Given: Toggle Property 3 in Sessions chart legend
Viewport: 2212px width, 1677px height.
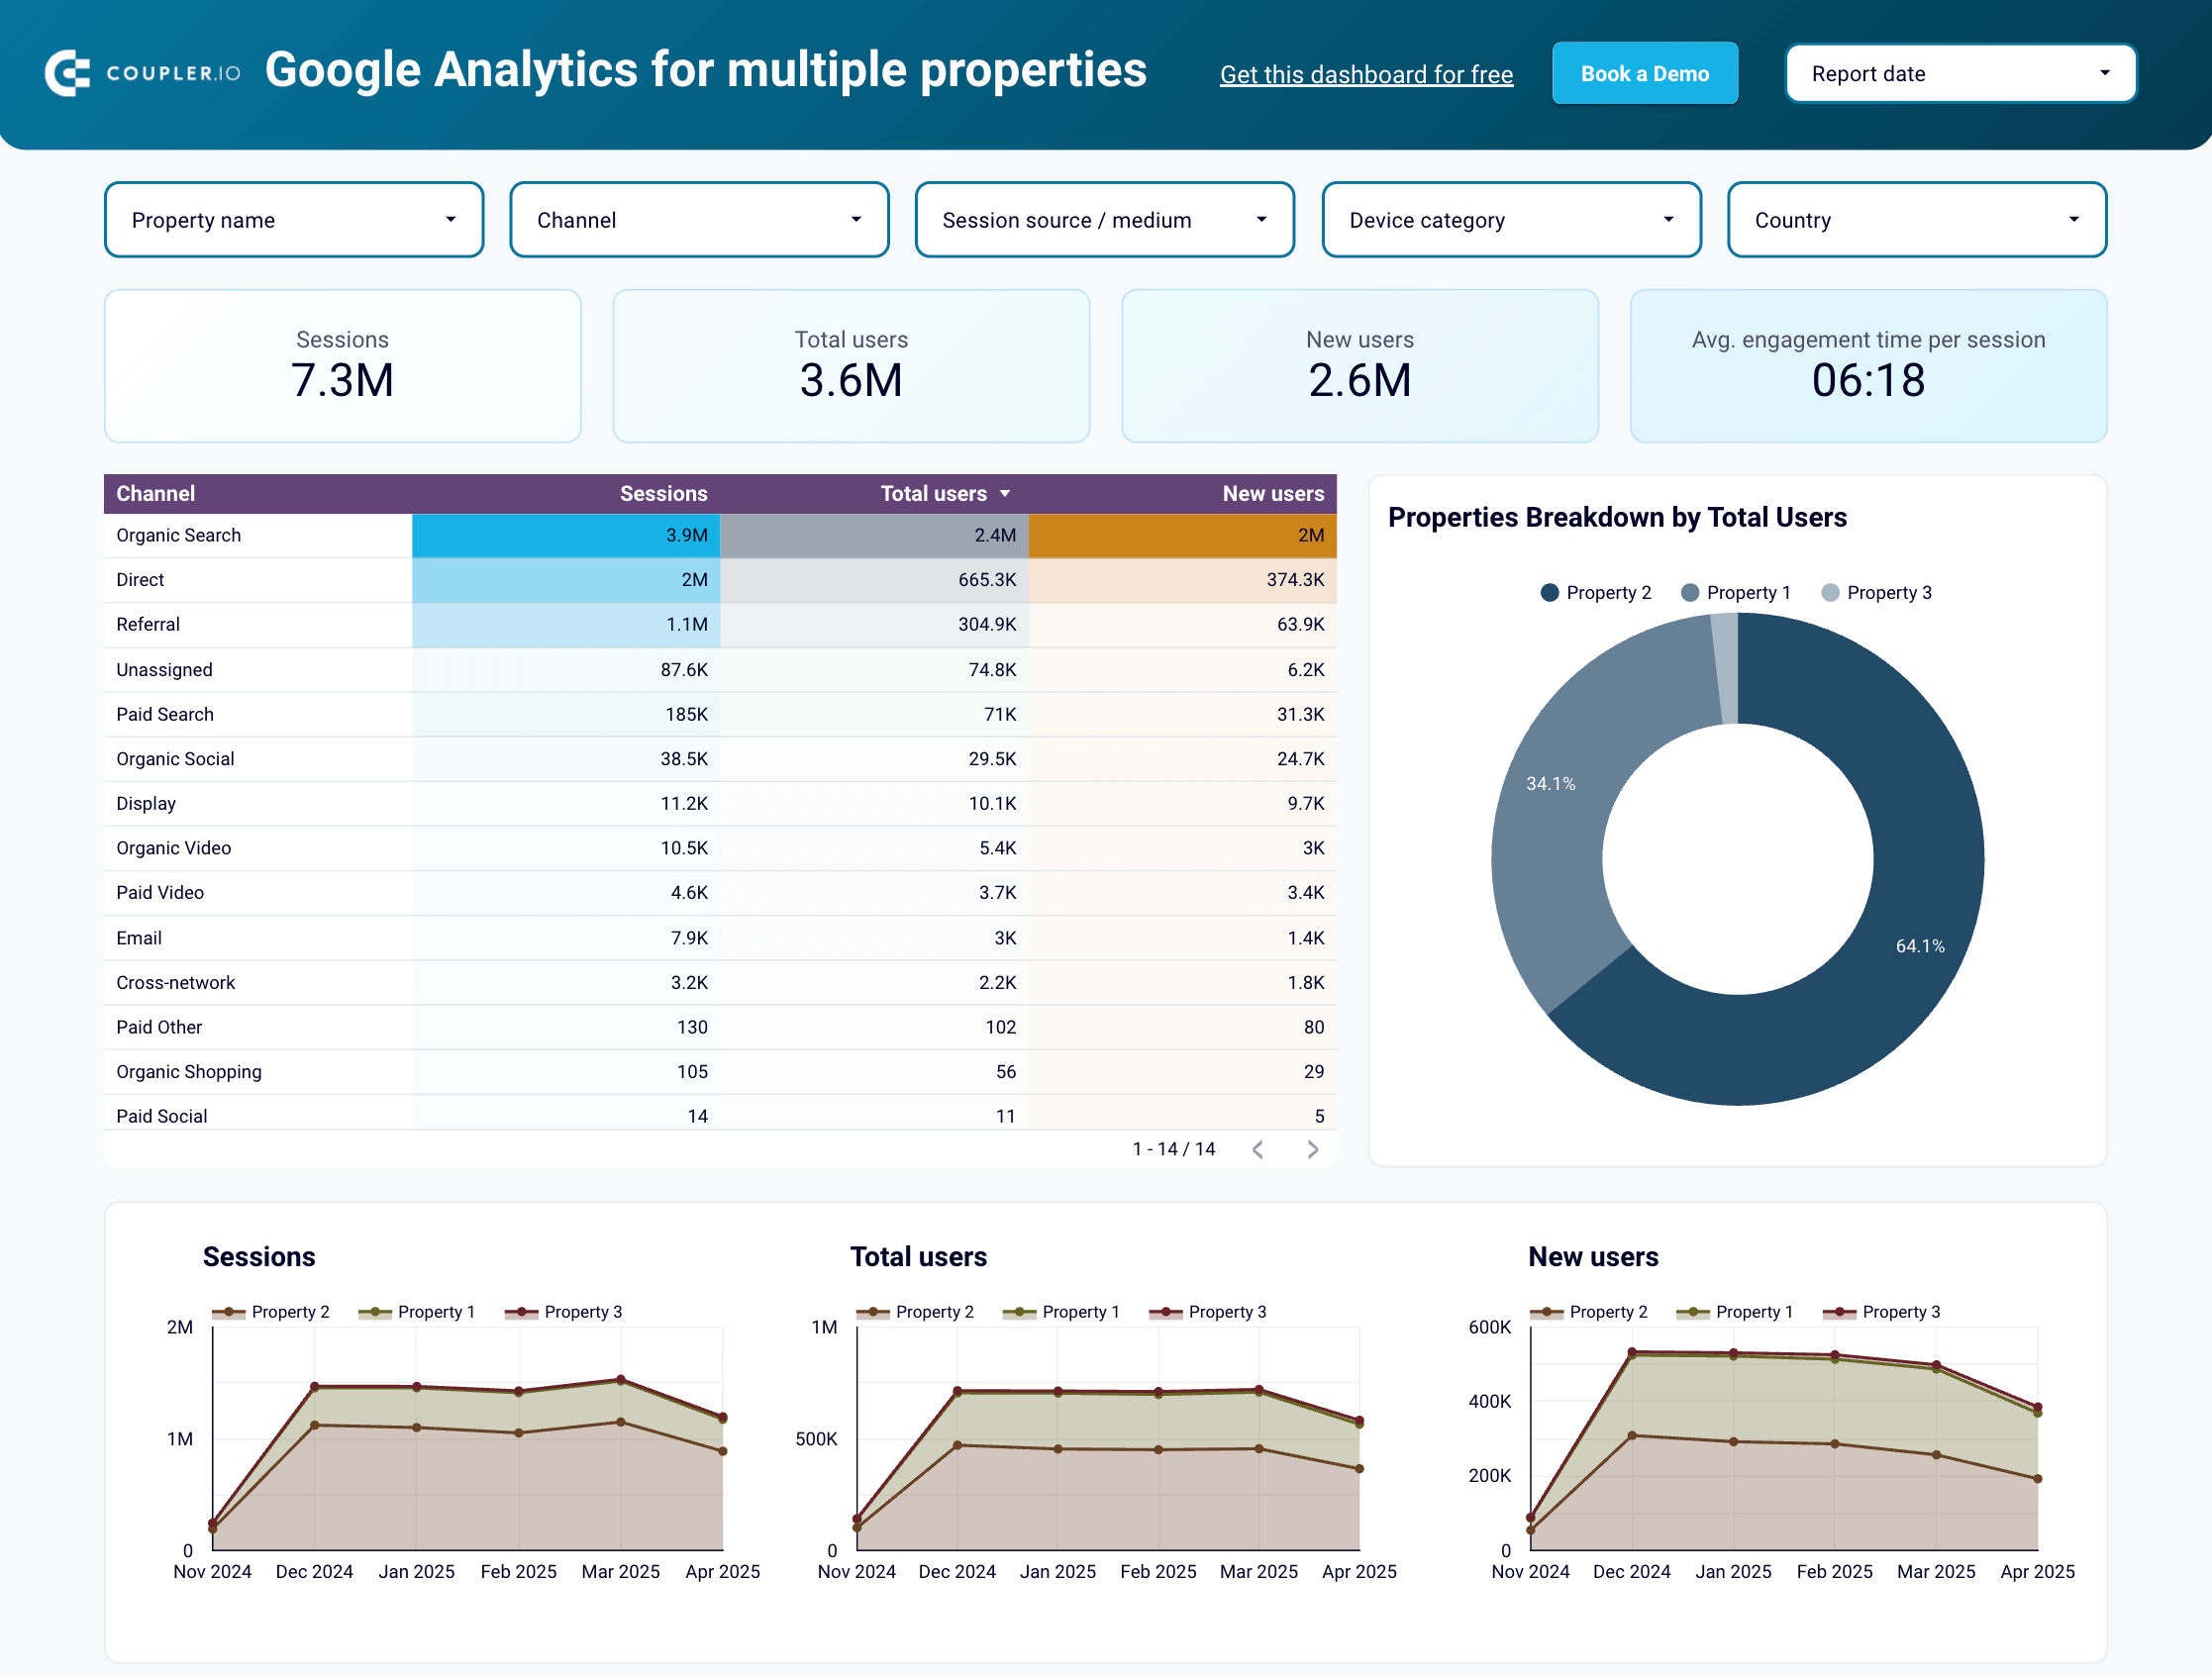Looking at the screenshot, I should [563, 1312].
